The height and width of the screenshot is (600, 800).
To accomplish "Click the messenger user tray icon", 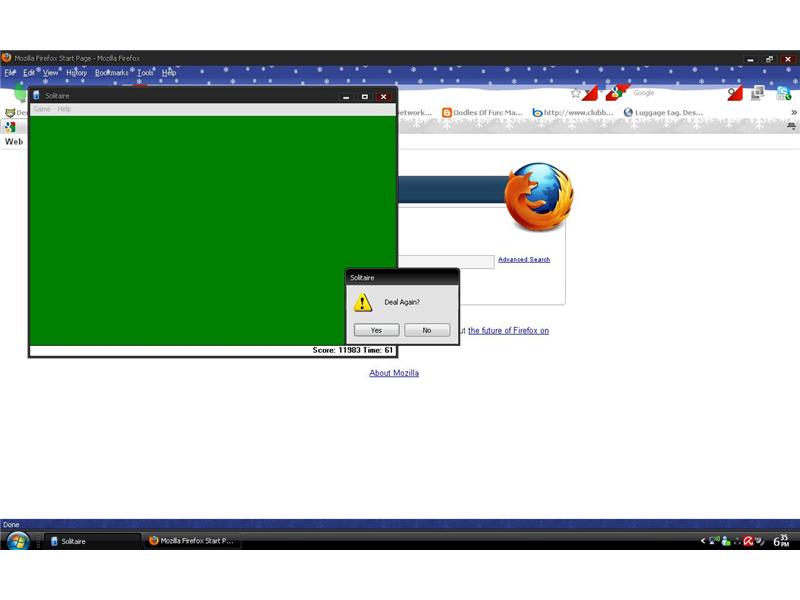I will point(726,541).
